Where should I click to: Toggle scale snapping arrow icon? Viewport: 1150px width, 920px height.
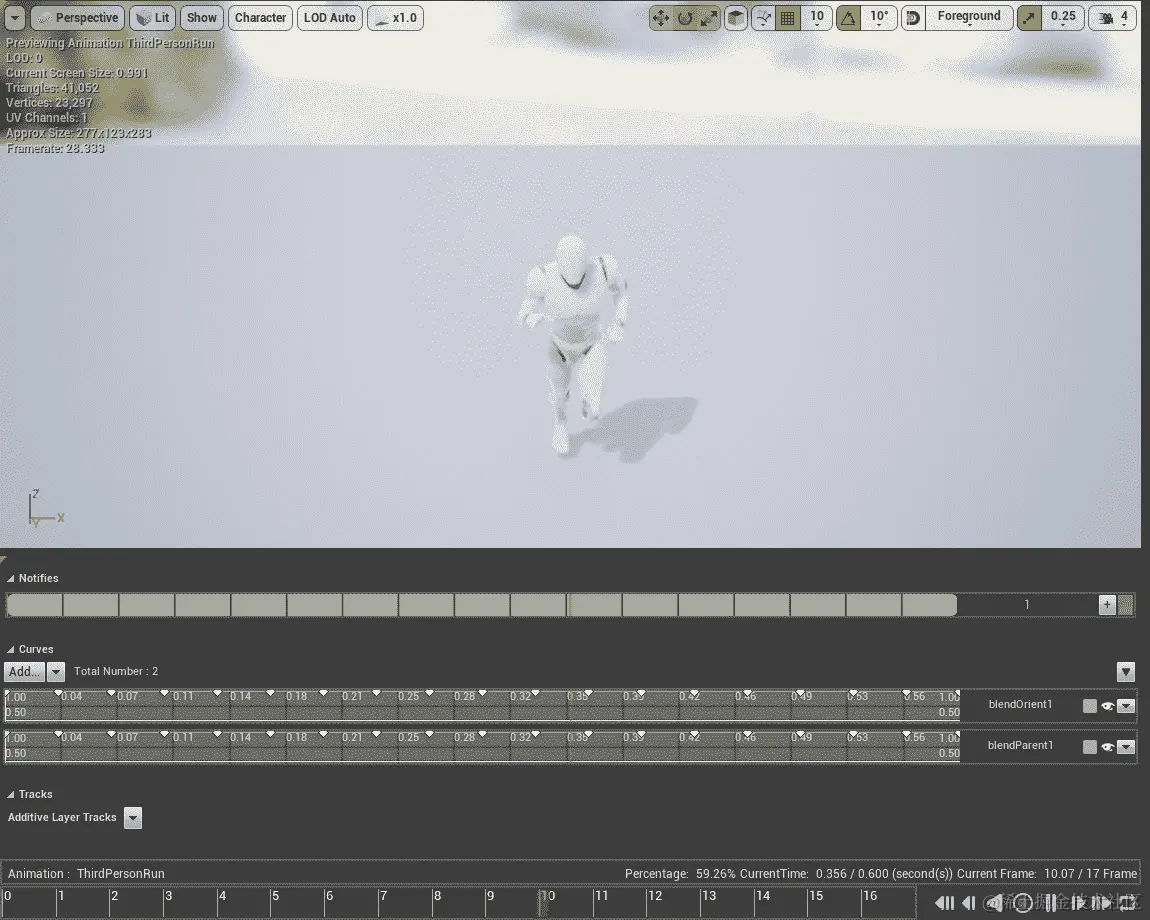[x=1029, y=18]
